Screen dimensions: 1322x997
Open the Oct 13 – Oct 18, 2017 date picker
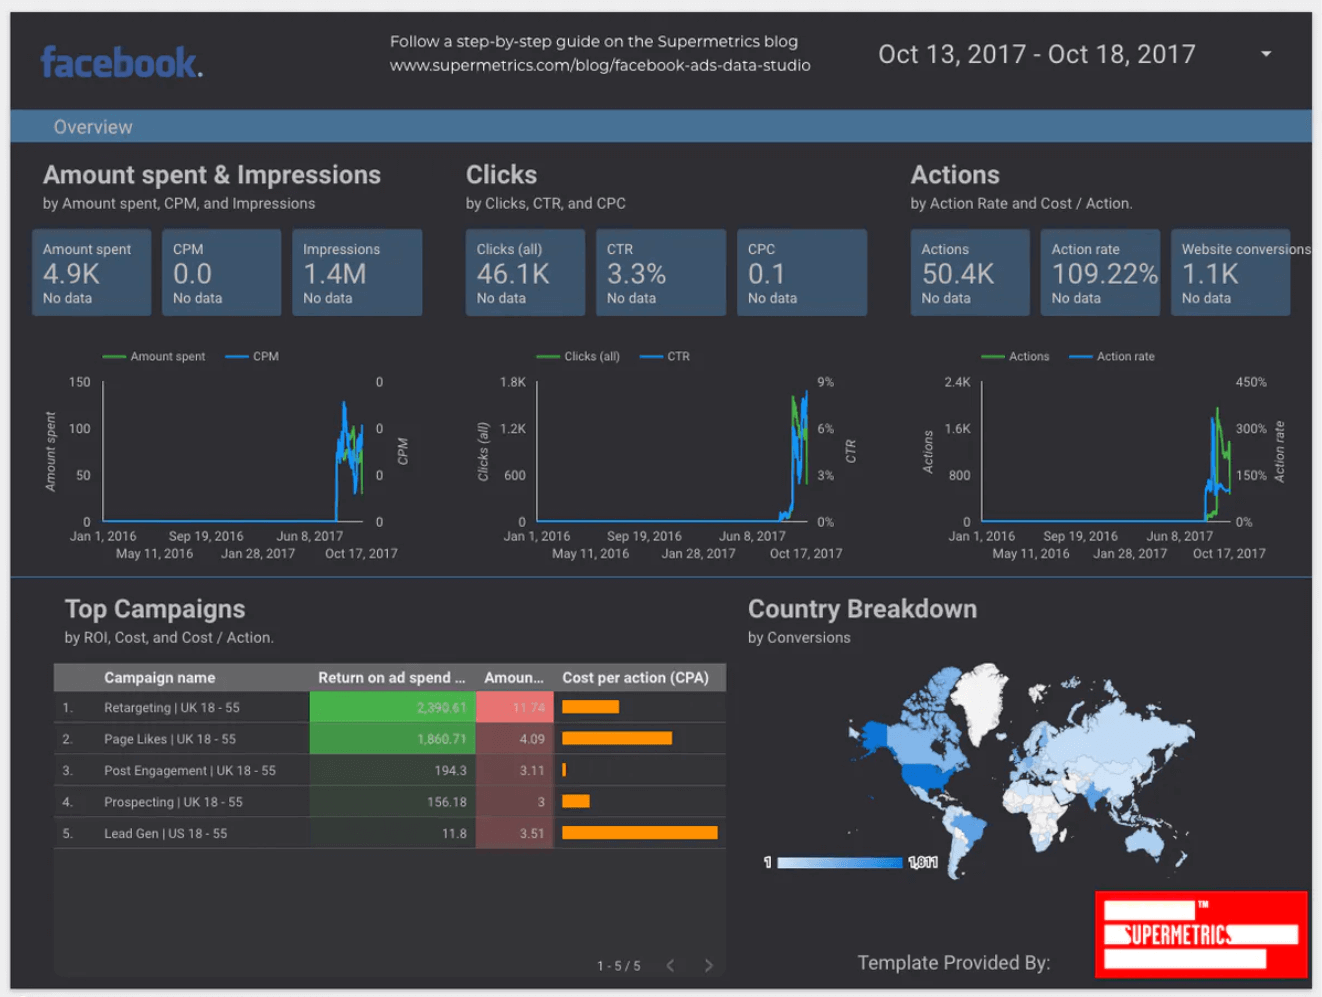(1037, 54)
